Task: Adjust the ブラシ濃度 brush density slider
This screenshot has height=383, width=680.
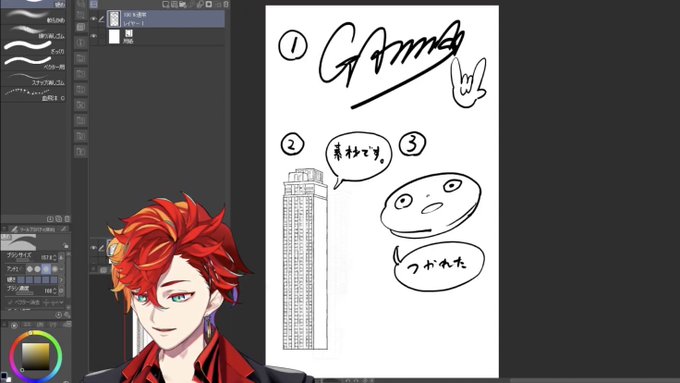Action: (25, 293)
